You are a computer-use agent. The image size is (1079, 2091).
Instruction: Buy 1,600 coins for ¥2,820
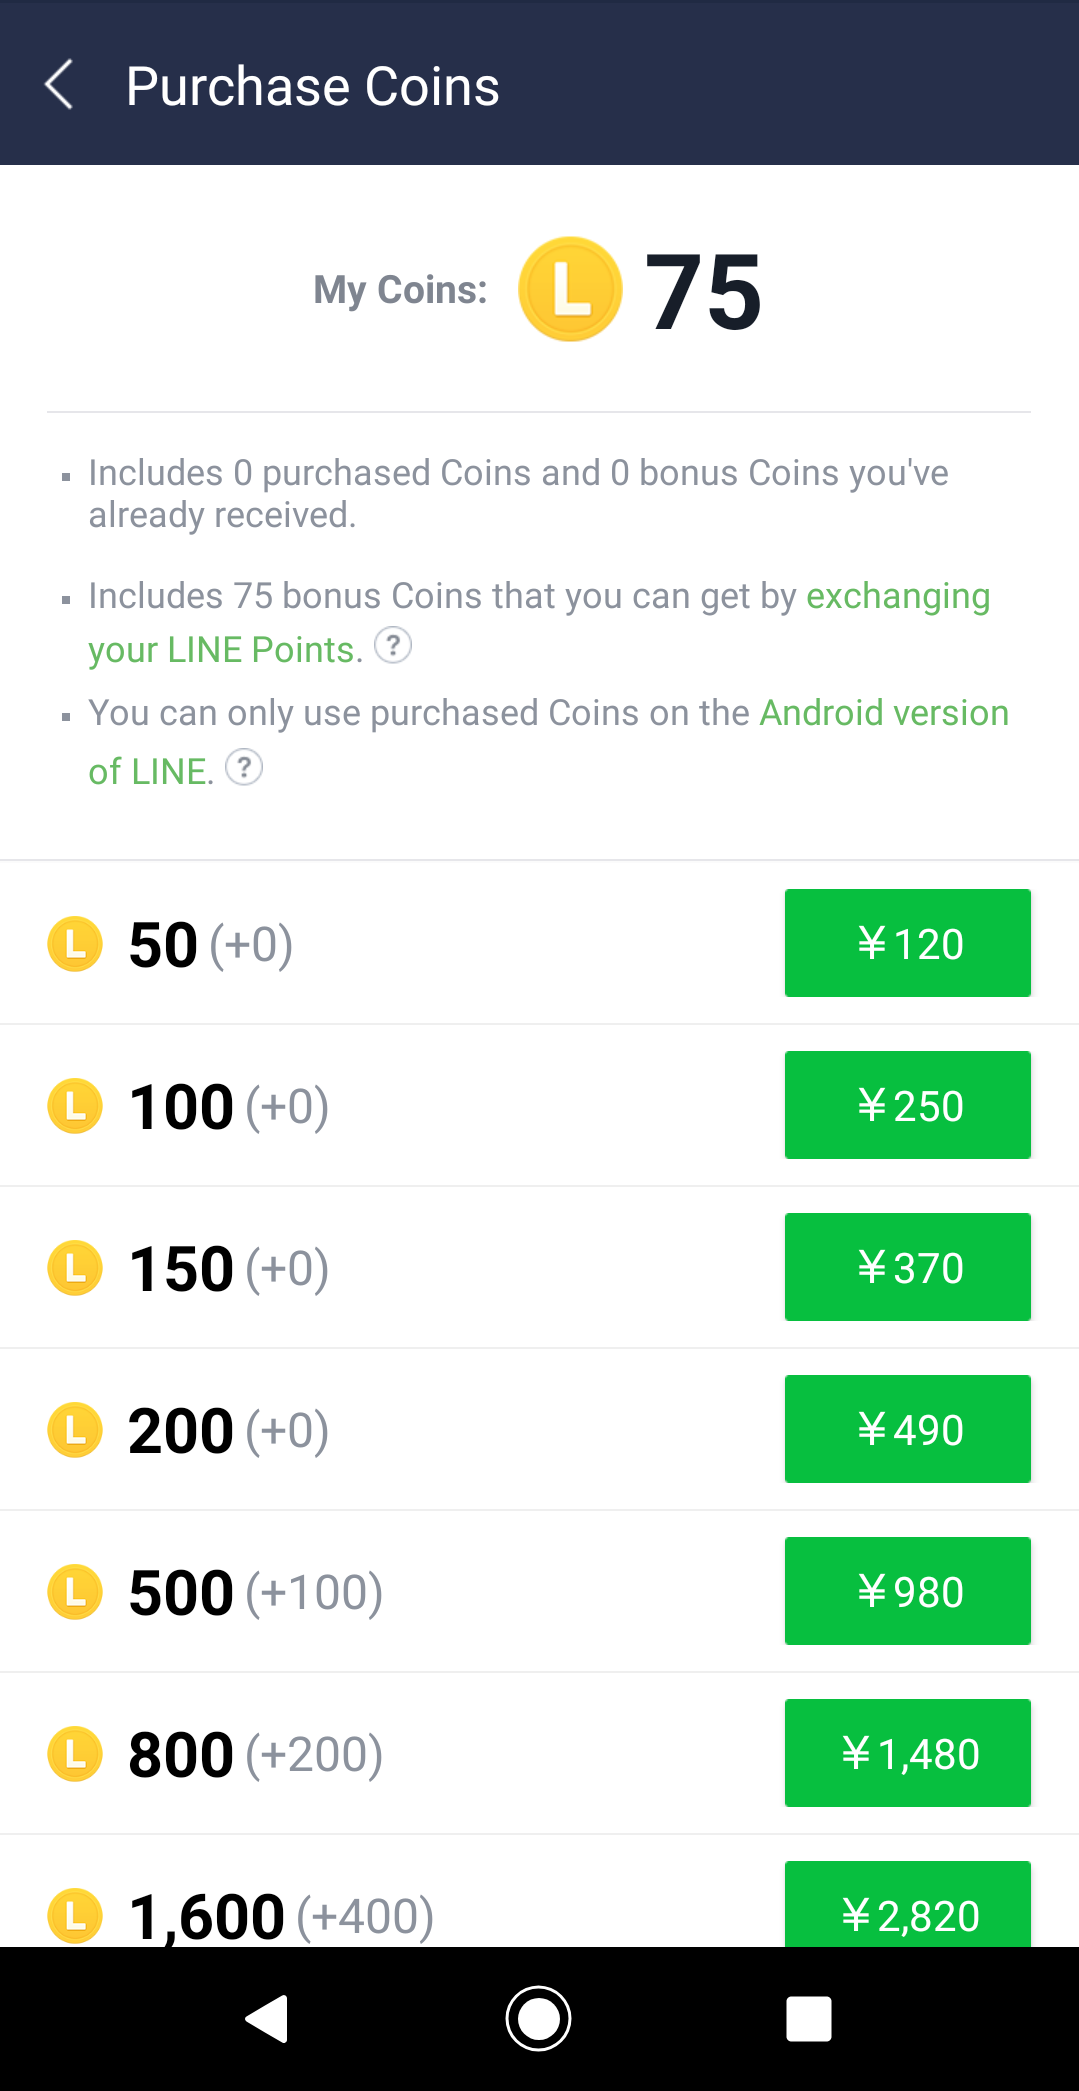pyautogui.click(x=907, y=1906)
